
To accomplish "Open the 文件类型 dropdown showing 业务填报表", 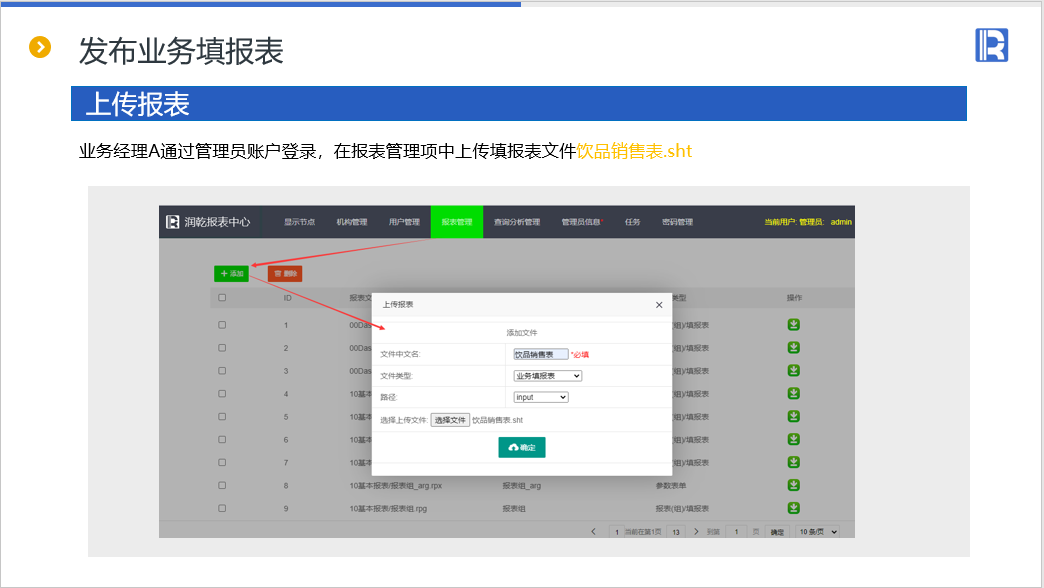I will tap(547, 376).
